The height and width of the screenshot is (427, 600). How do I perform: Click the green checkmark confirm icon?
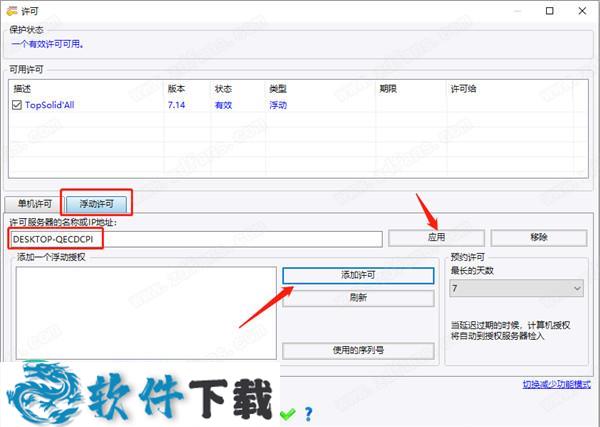tap(288, 414)
